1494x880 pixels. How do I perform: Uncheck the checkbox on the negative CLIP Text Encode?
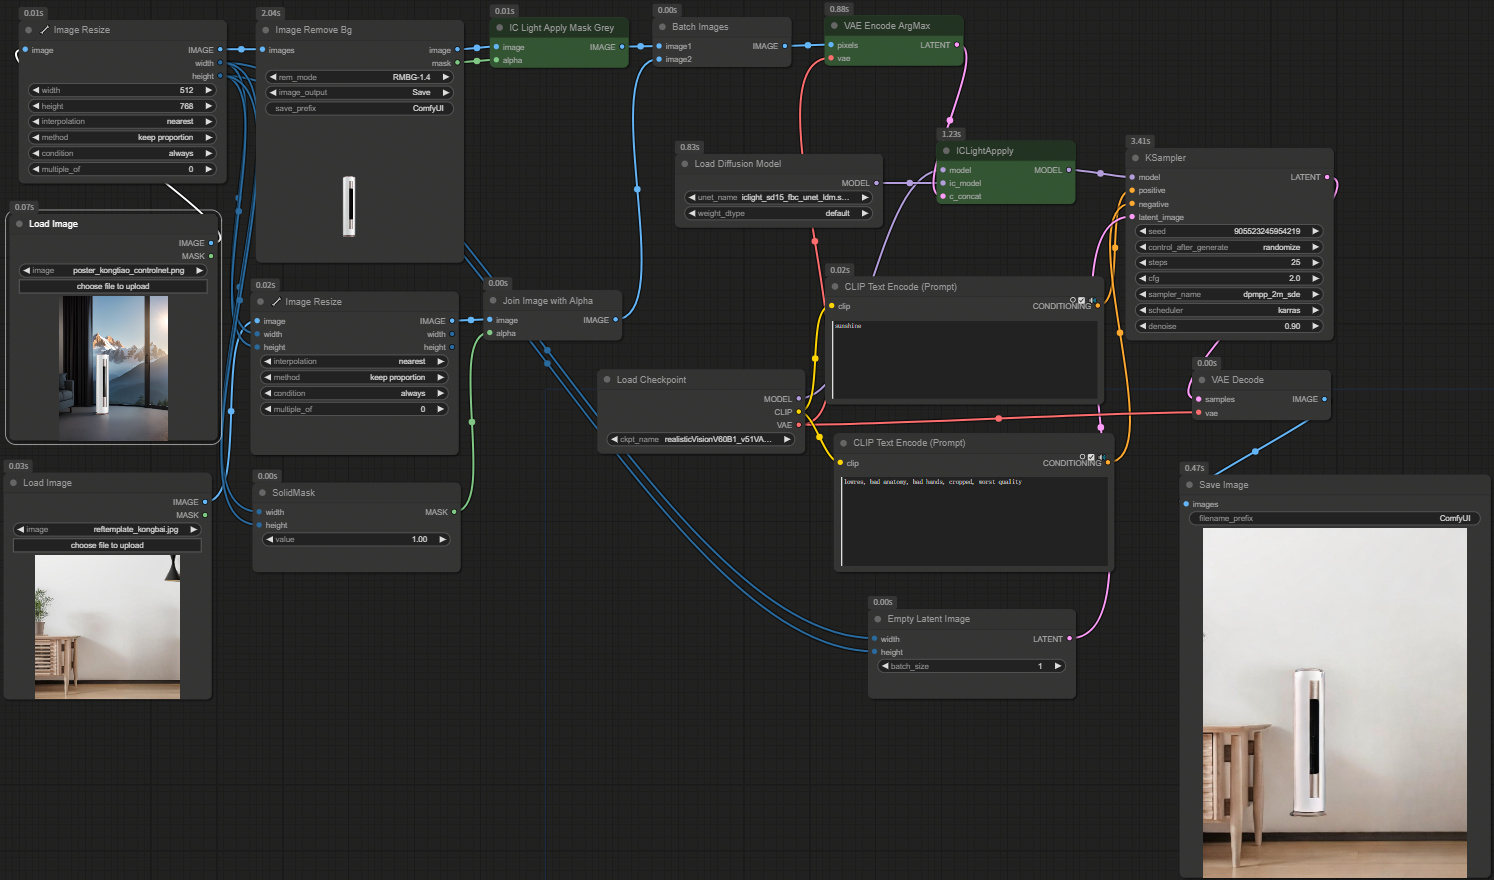[1091, 457]
